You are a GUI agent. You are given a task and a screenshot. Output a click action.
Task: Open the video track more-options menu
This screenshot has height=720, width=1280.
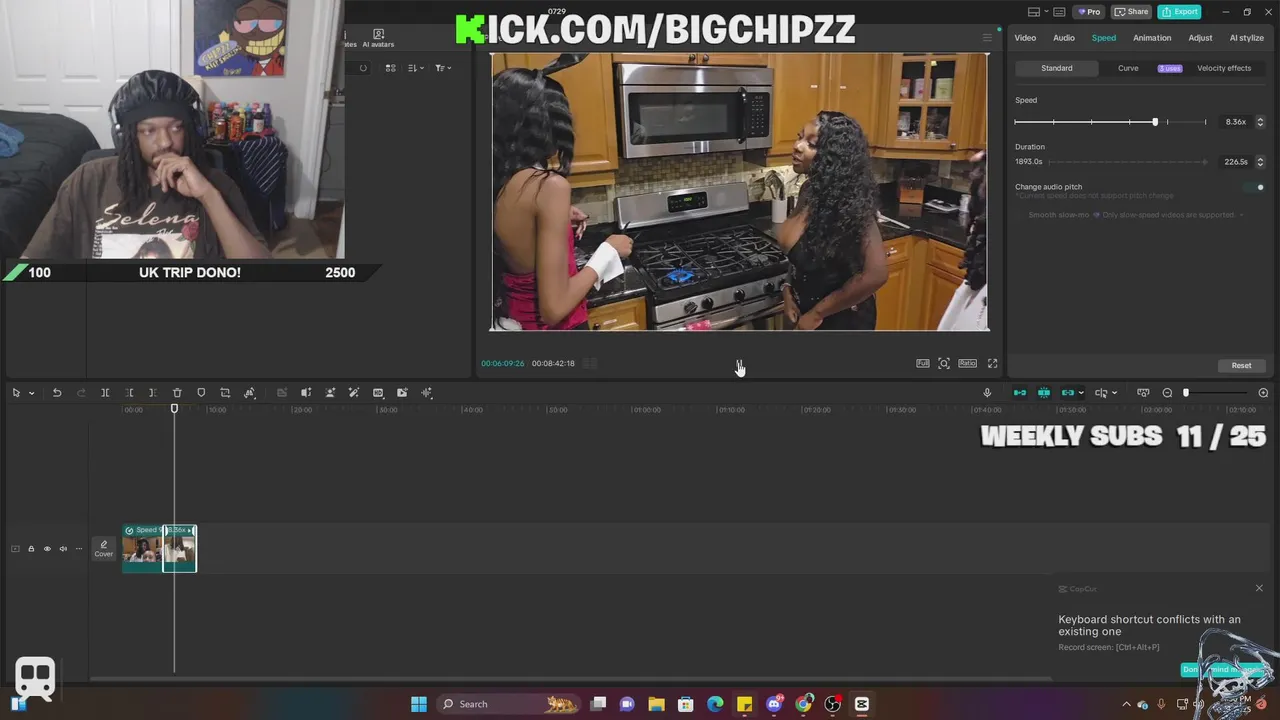79,549
